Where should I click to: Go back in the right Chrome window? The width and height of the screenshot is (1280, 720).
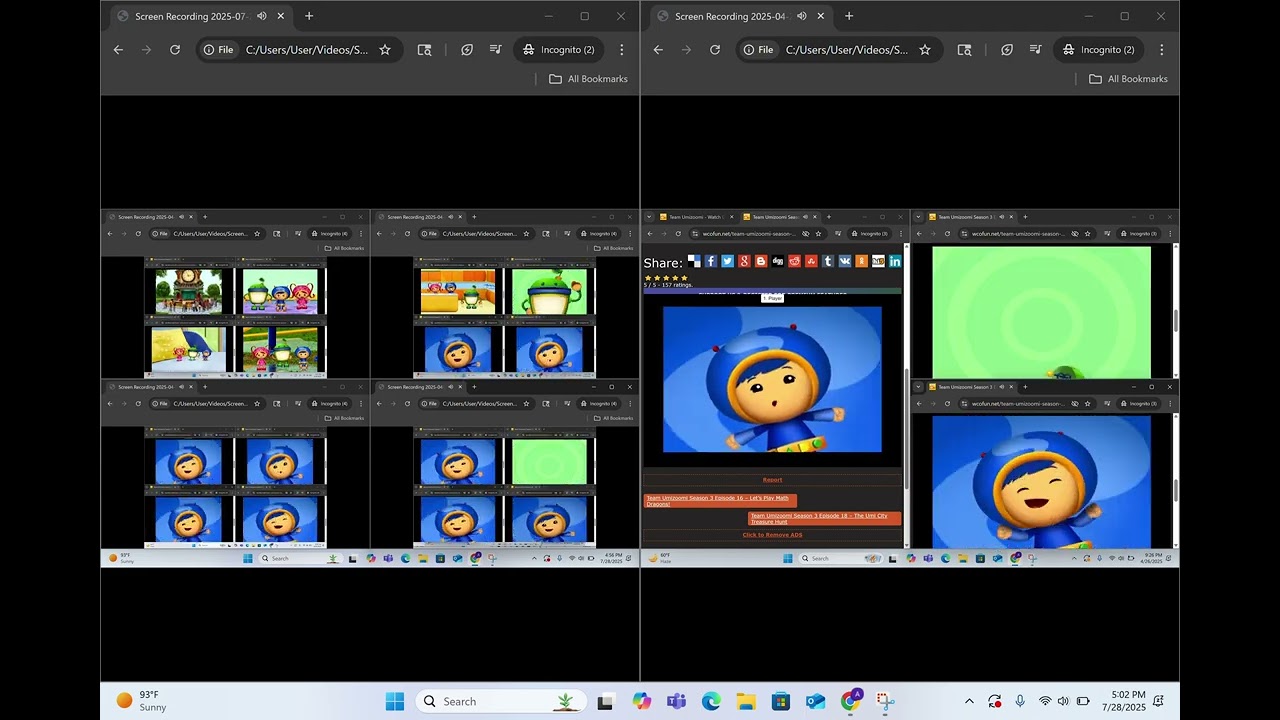pos(658,50)
